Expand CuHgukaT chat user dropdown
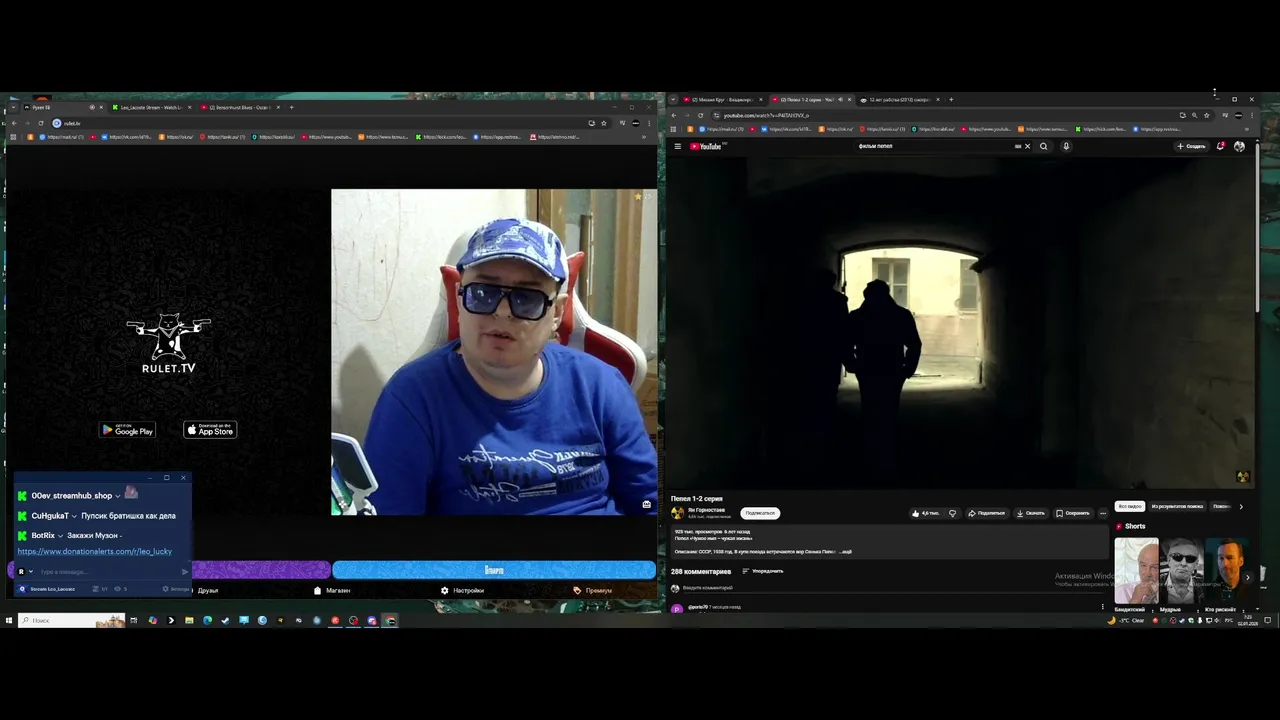This screenshot has width=1280, height=720. tap(74, 516)
